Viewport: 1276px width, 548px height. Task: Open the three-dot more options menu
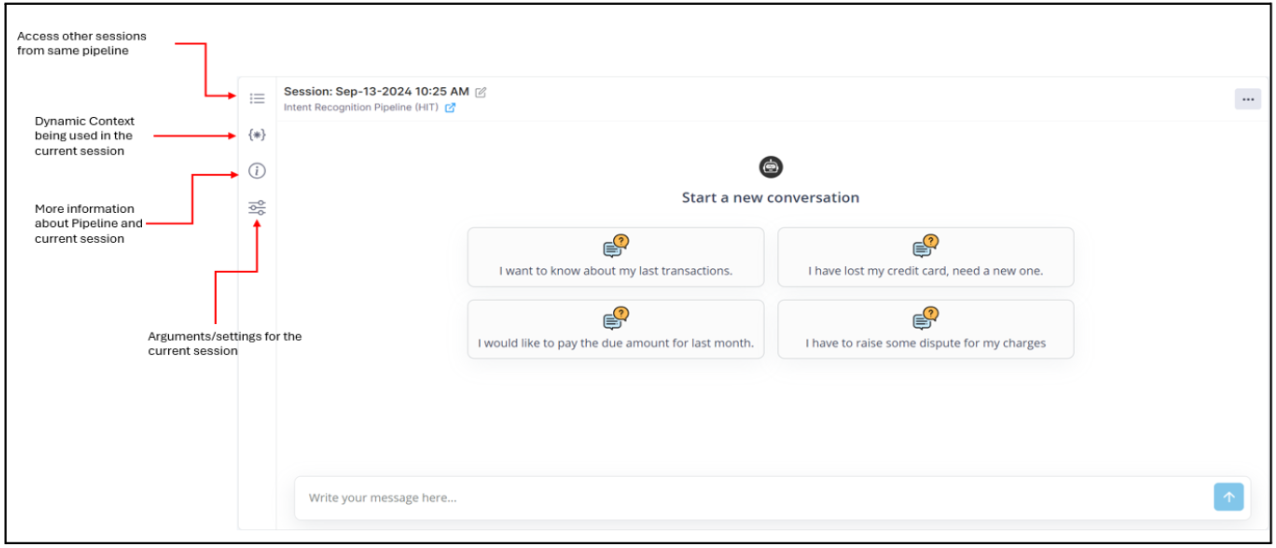(x=1247, y=99)
